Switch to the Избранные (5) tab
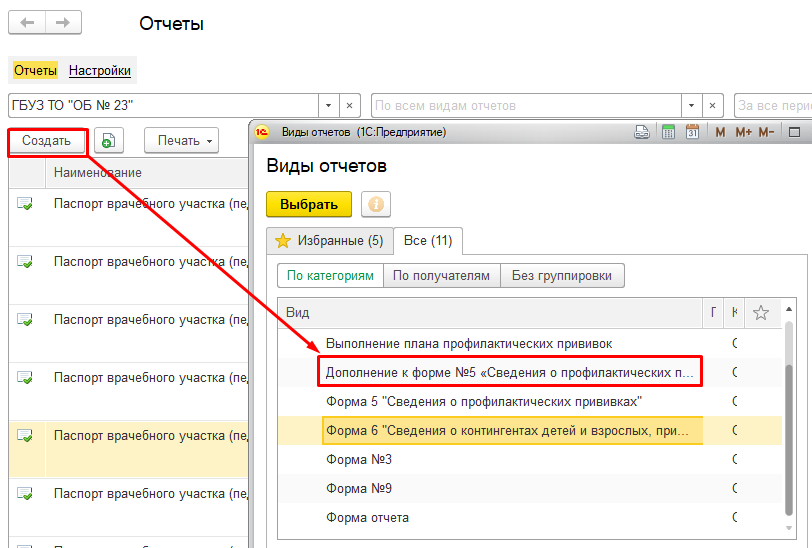This screenshot has height=548, width=812. (328, 241)
